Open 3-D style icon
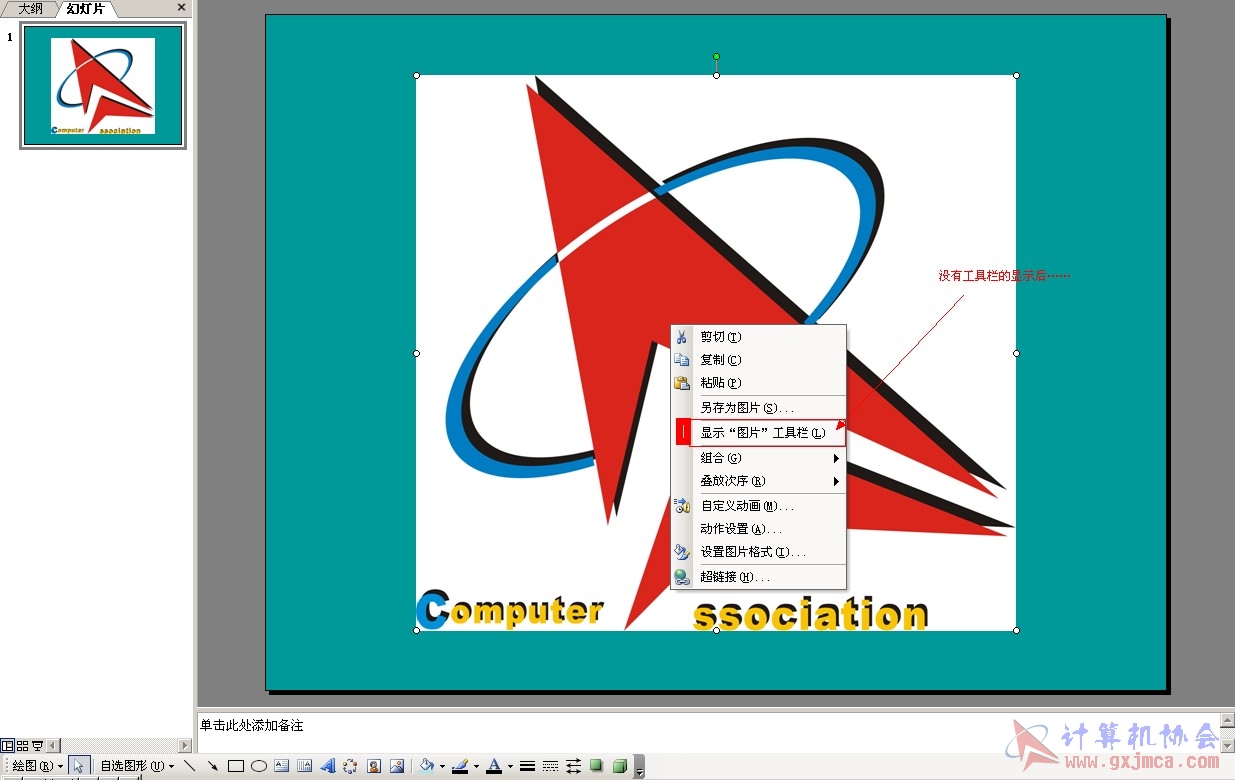The height and width of the screenshot is (780, 1235). (620, 766)
